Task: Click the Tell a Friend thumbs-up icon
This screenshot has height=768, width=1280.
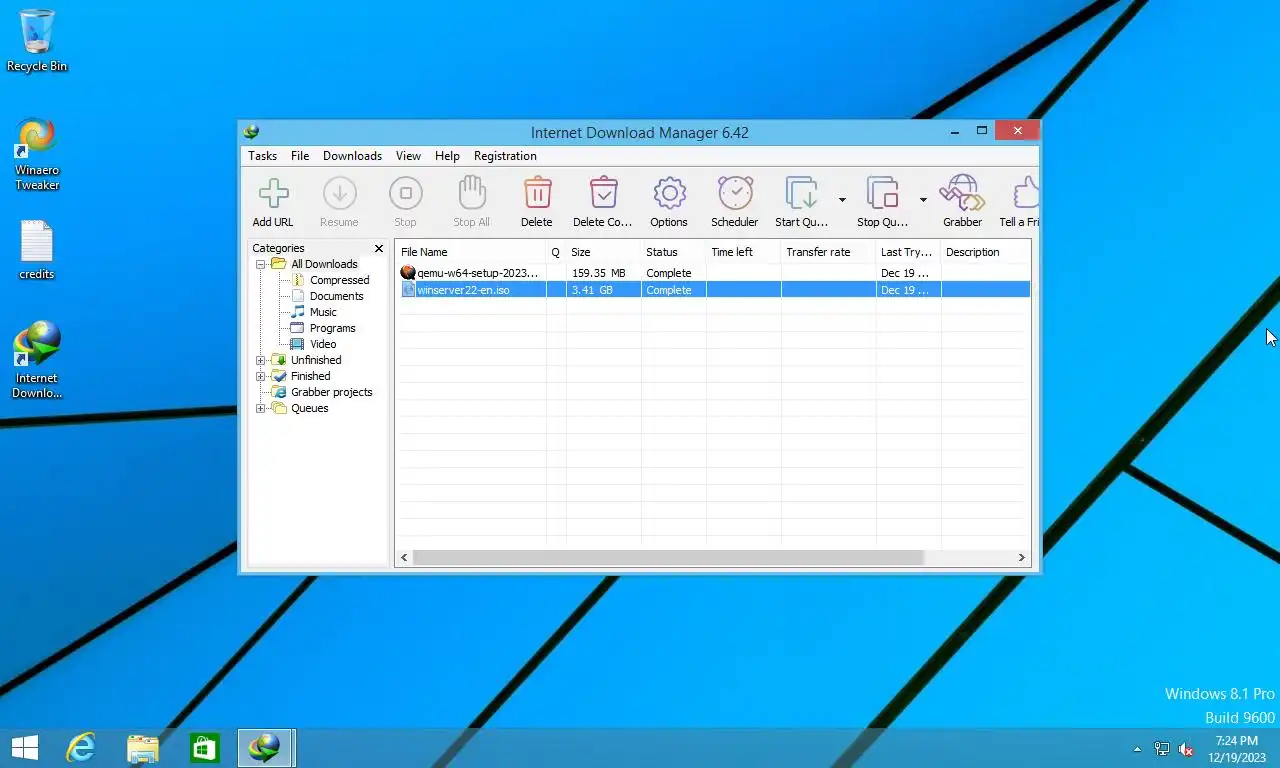Action: coord(1025,193)
